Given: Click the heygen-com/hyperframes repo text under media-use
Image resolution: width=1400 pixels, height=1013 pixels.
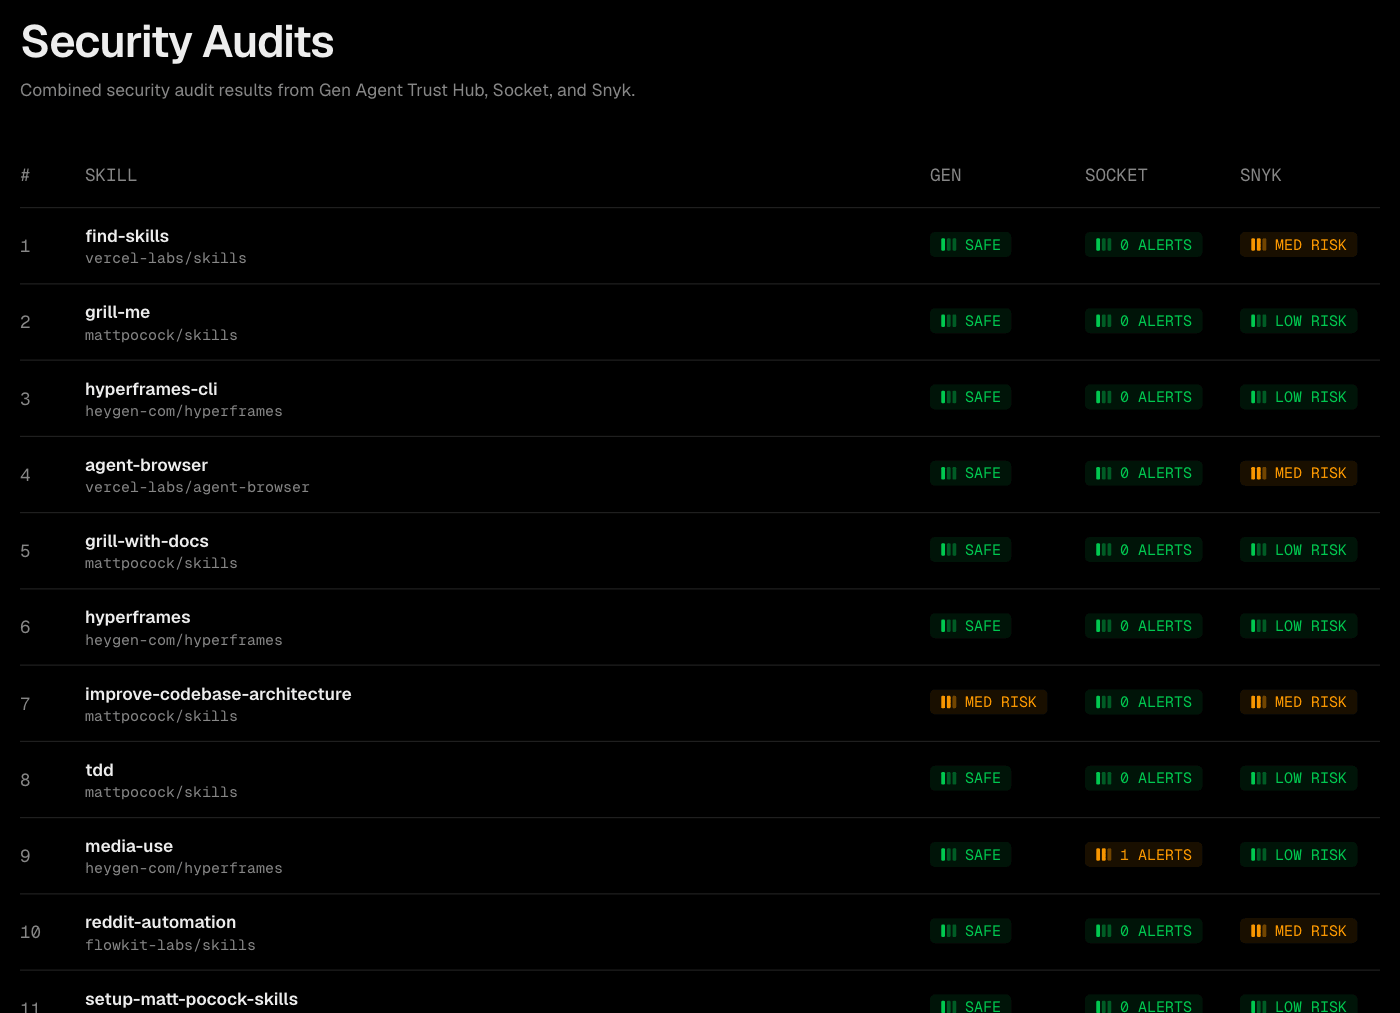Looking at the screenshot, I should click(x=184, y=868).
